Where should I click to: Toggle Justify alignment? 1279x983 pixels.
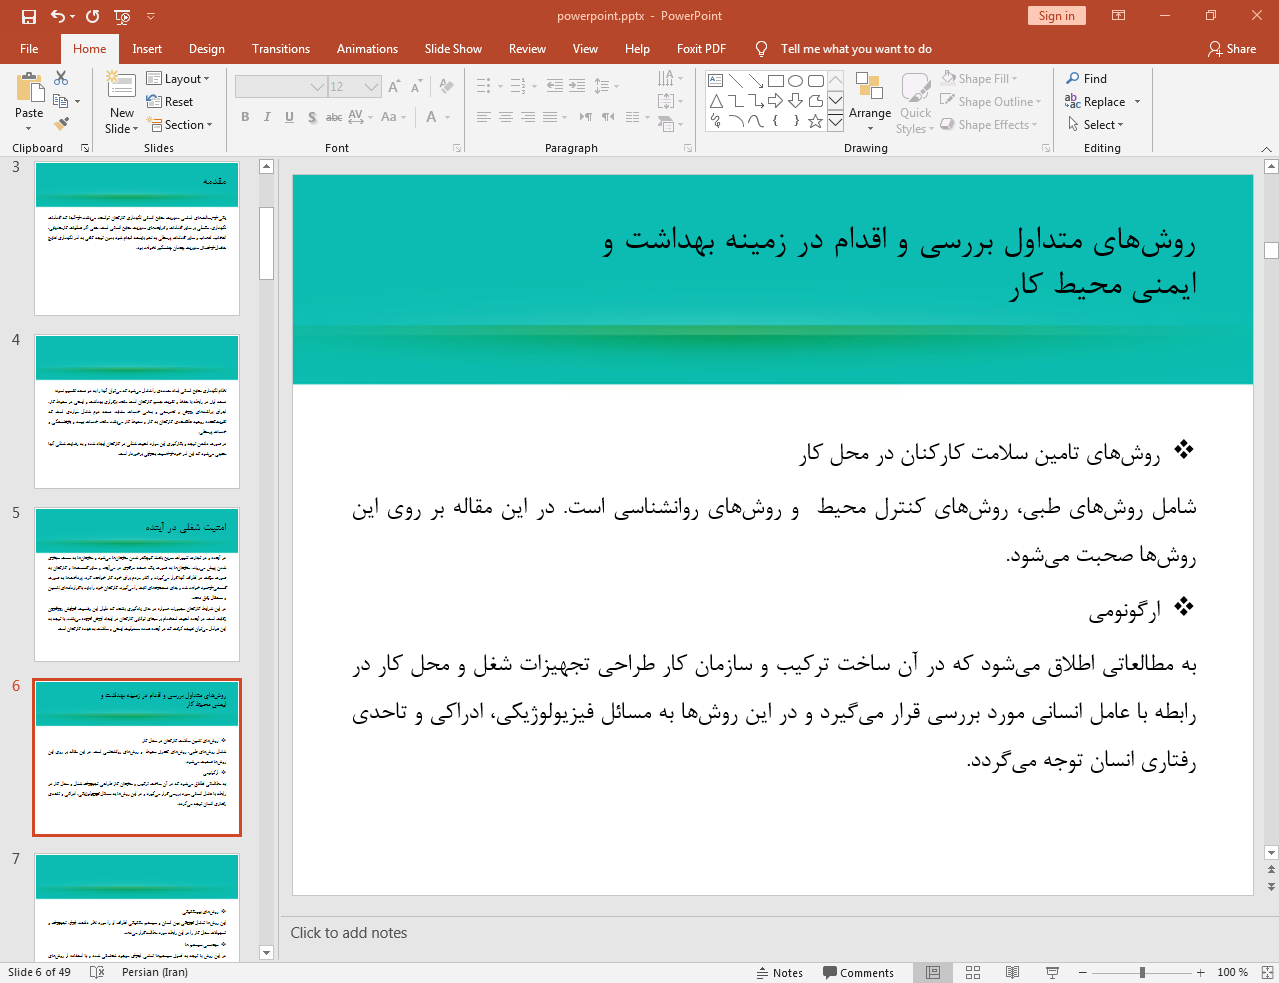tap(550, 117)
